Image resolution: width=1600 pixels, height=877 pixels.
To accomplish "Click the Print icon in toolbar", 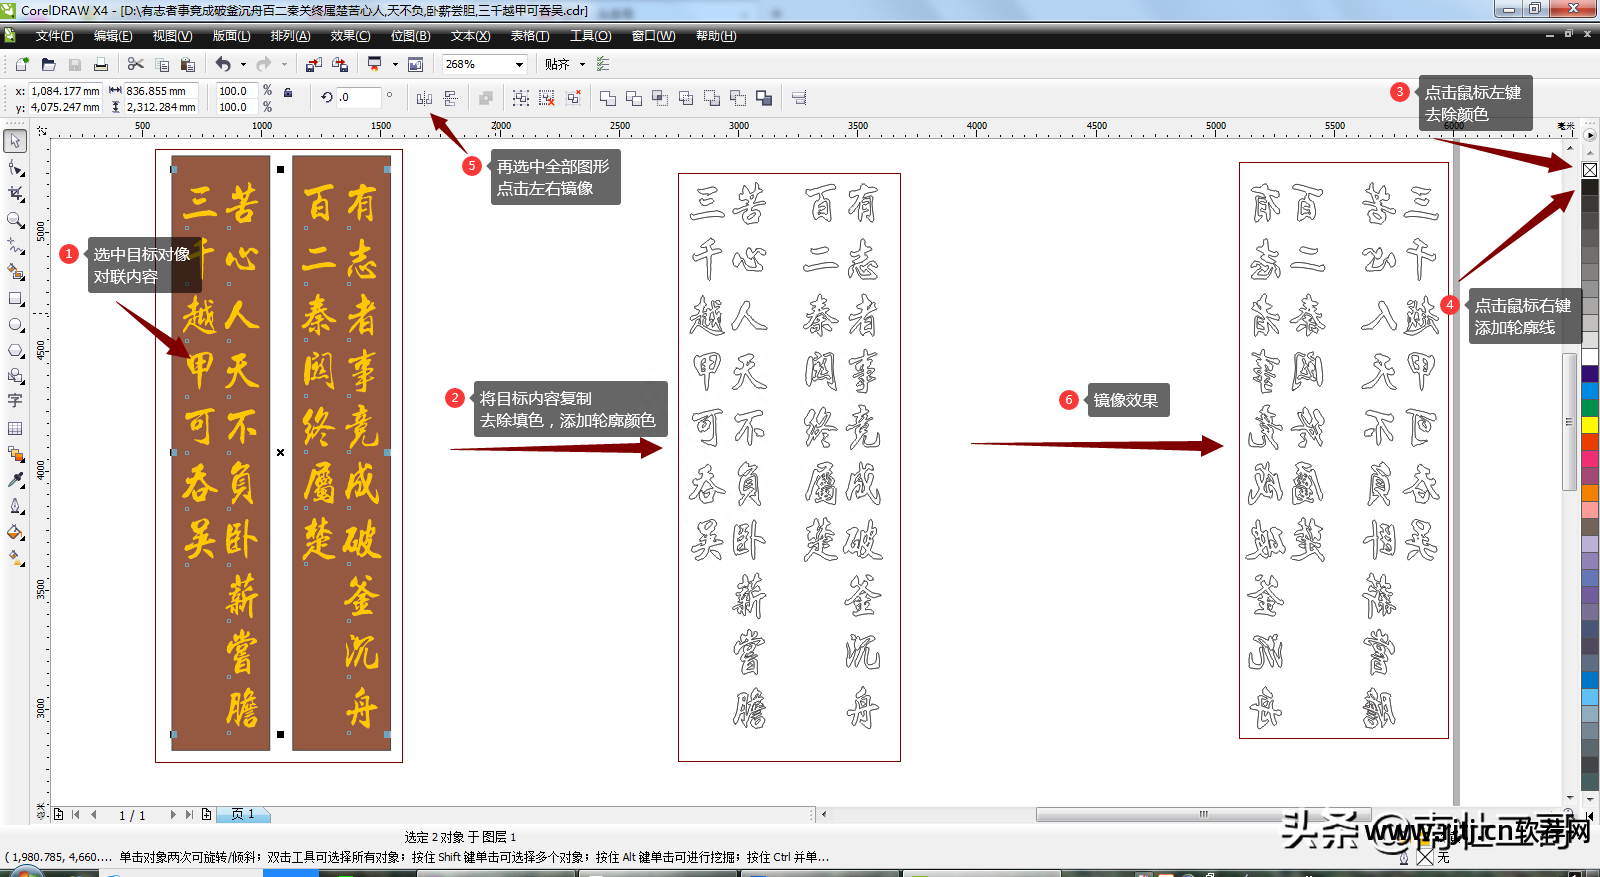I will [100, 64].
